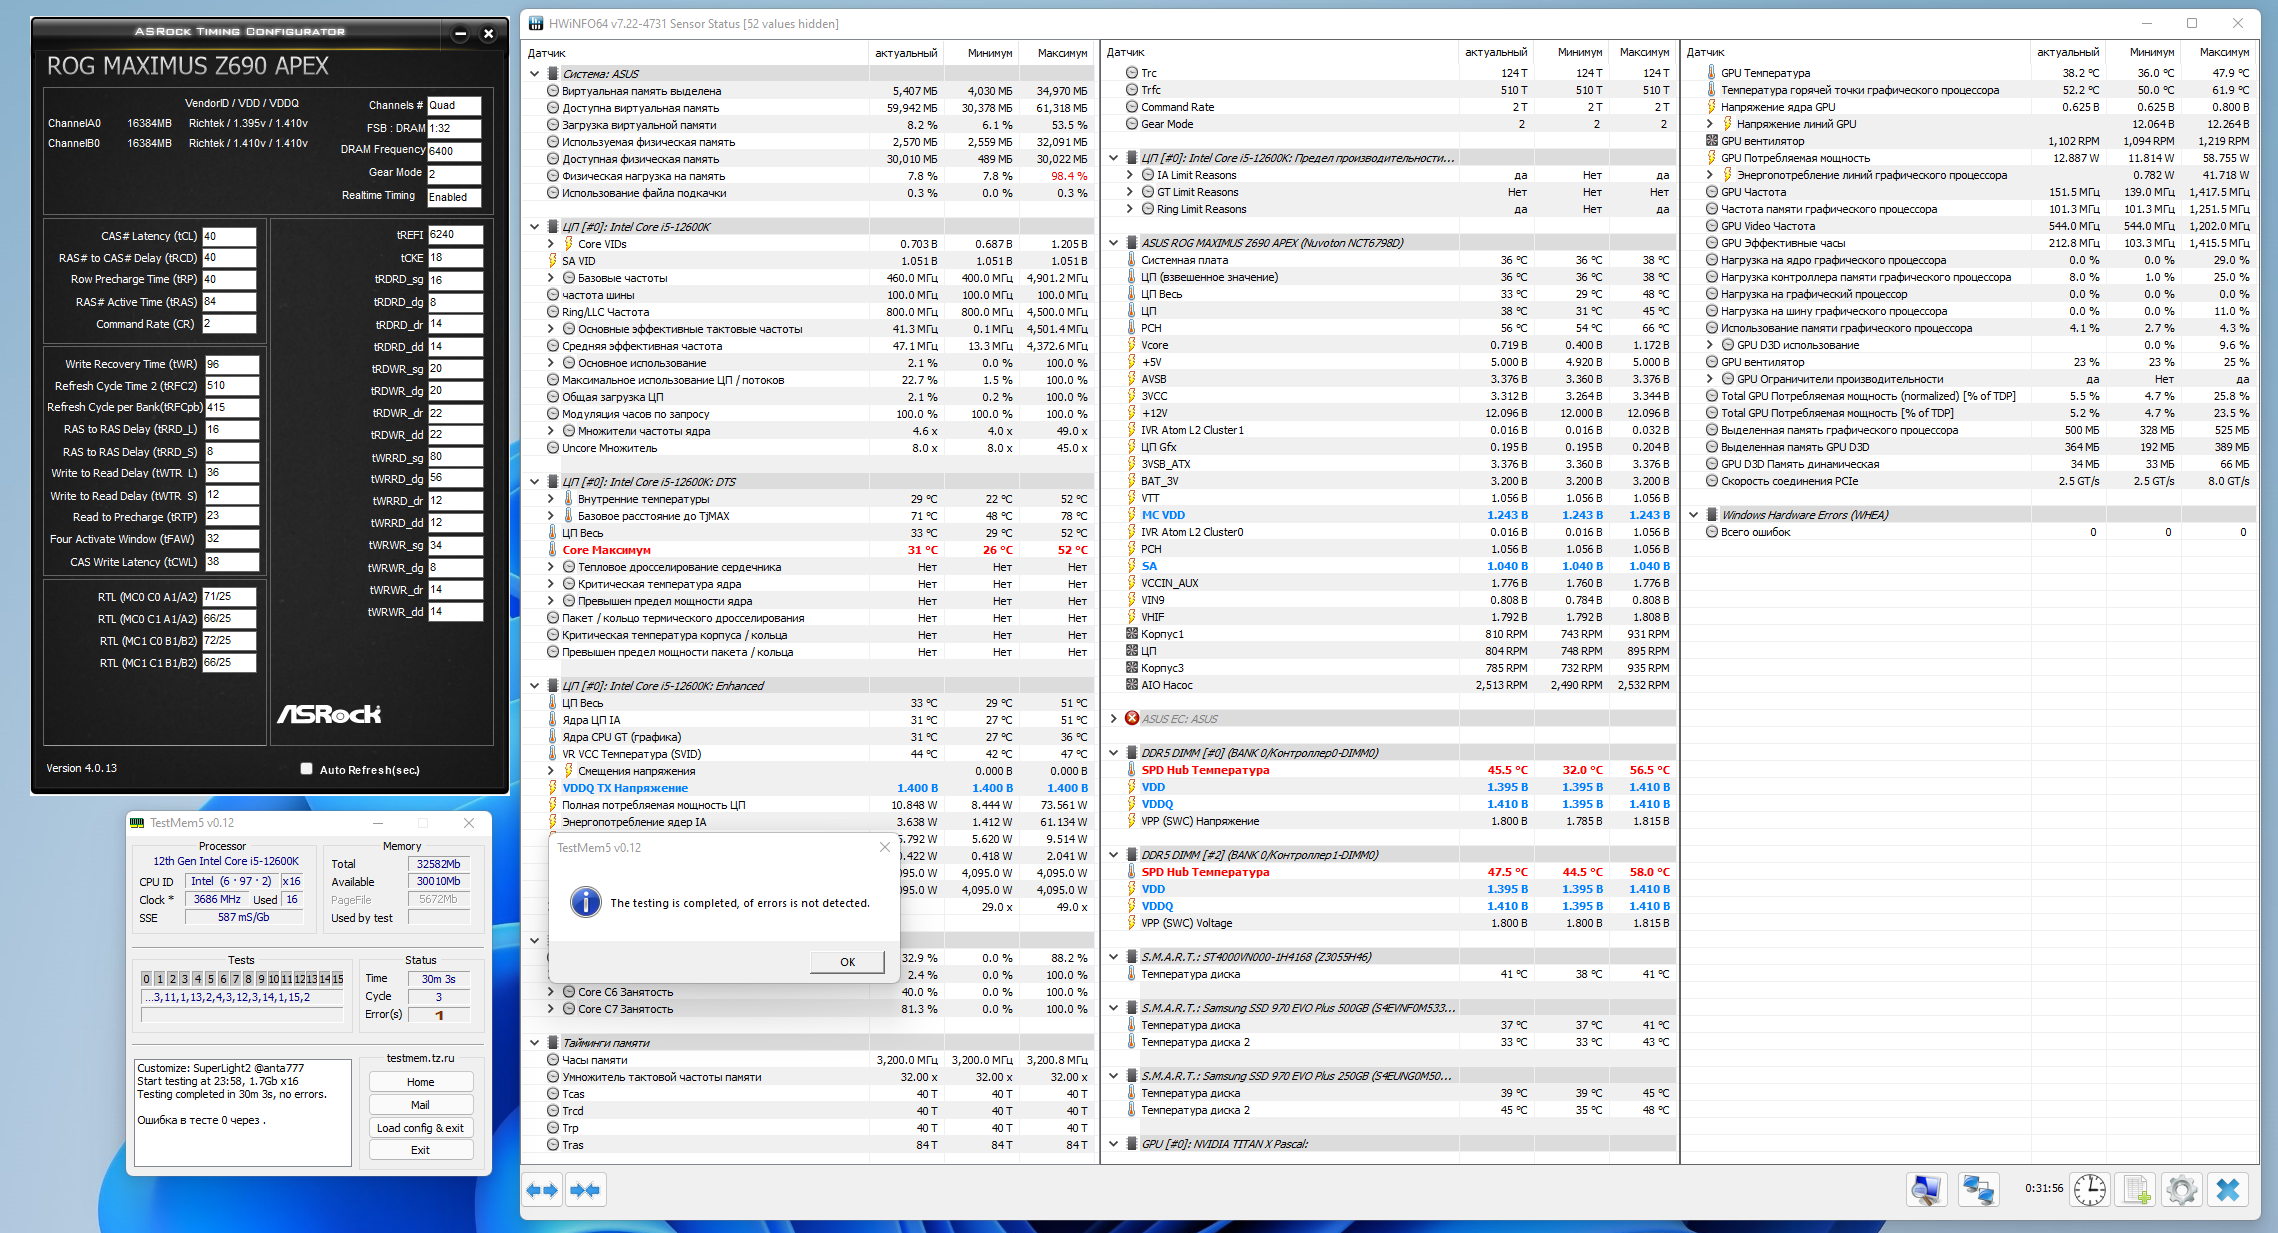Enable the Auto Refresh(sec) checkbox
This screenshot has height=1233, width=2278.
[306, 769]
